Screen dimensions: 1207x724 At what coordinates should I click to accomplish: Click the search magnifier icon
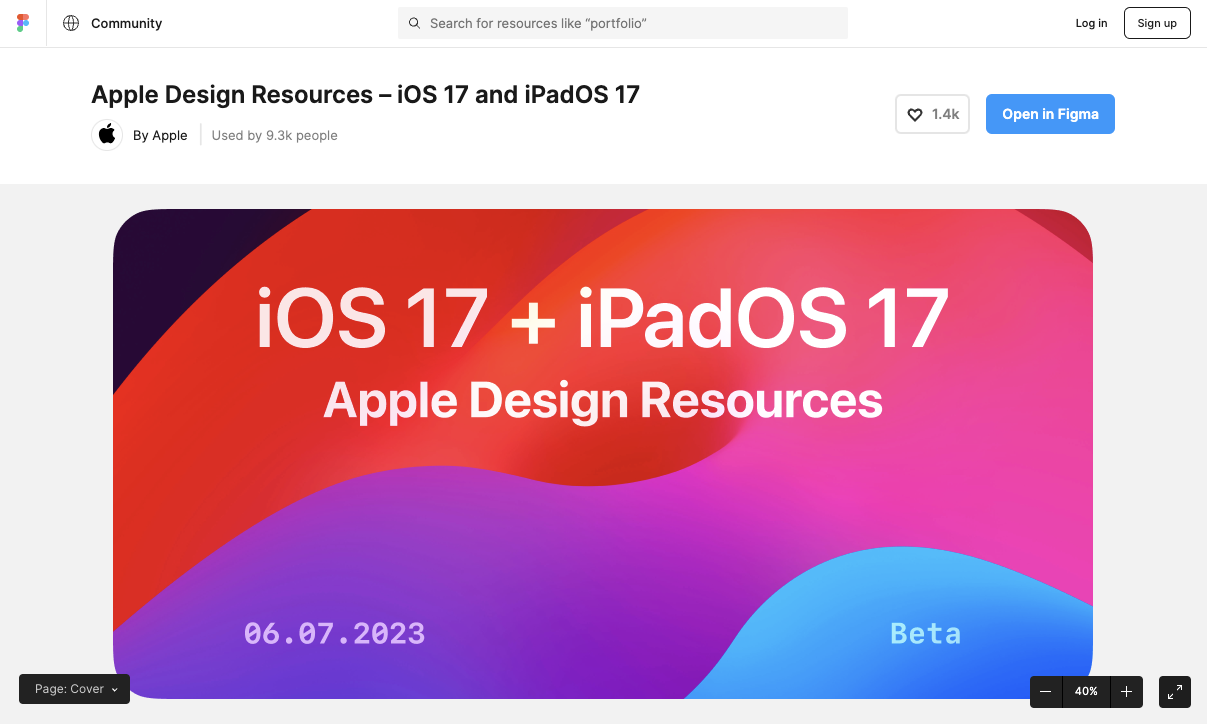tap(414, 23)
